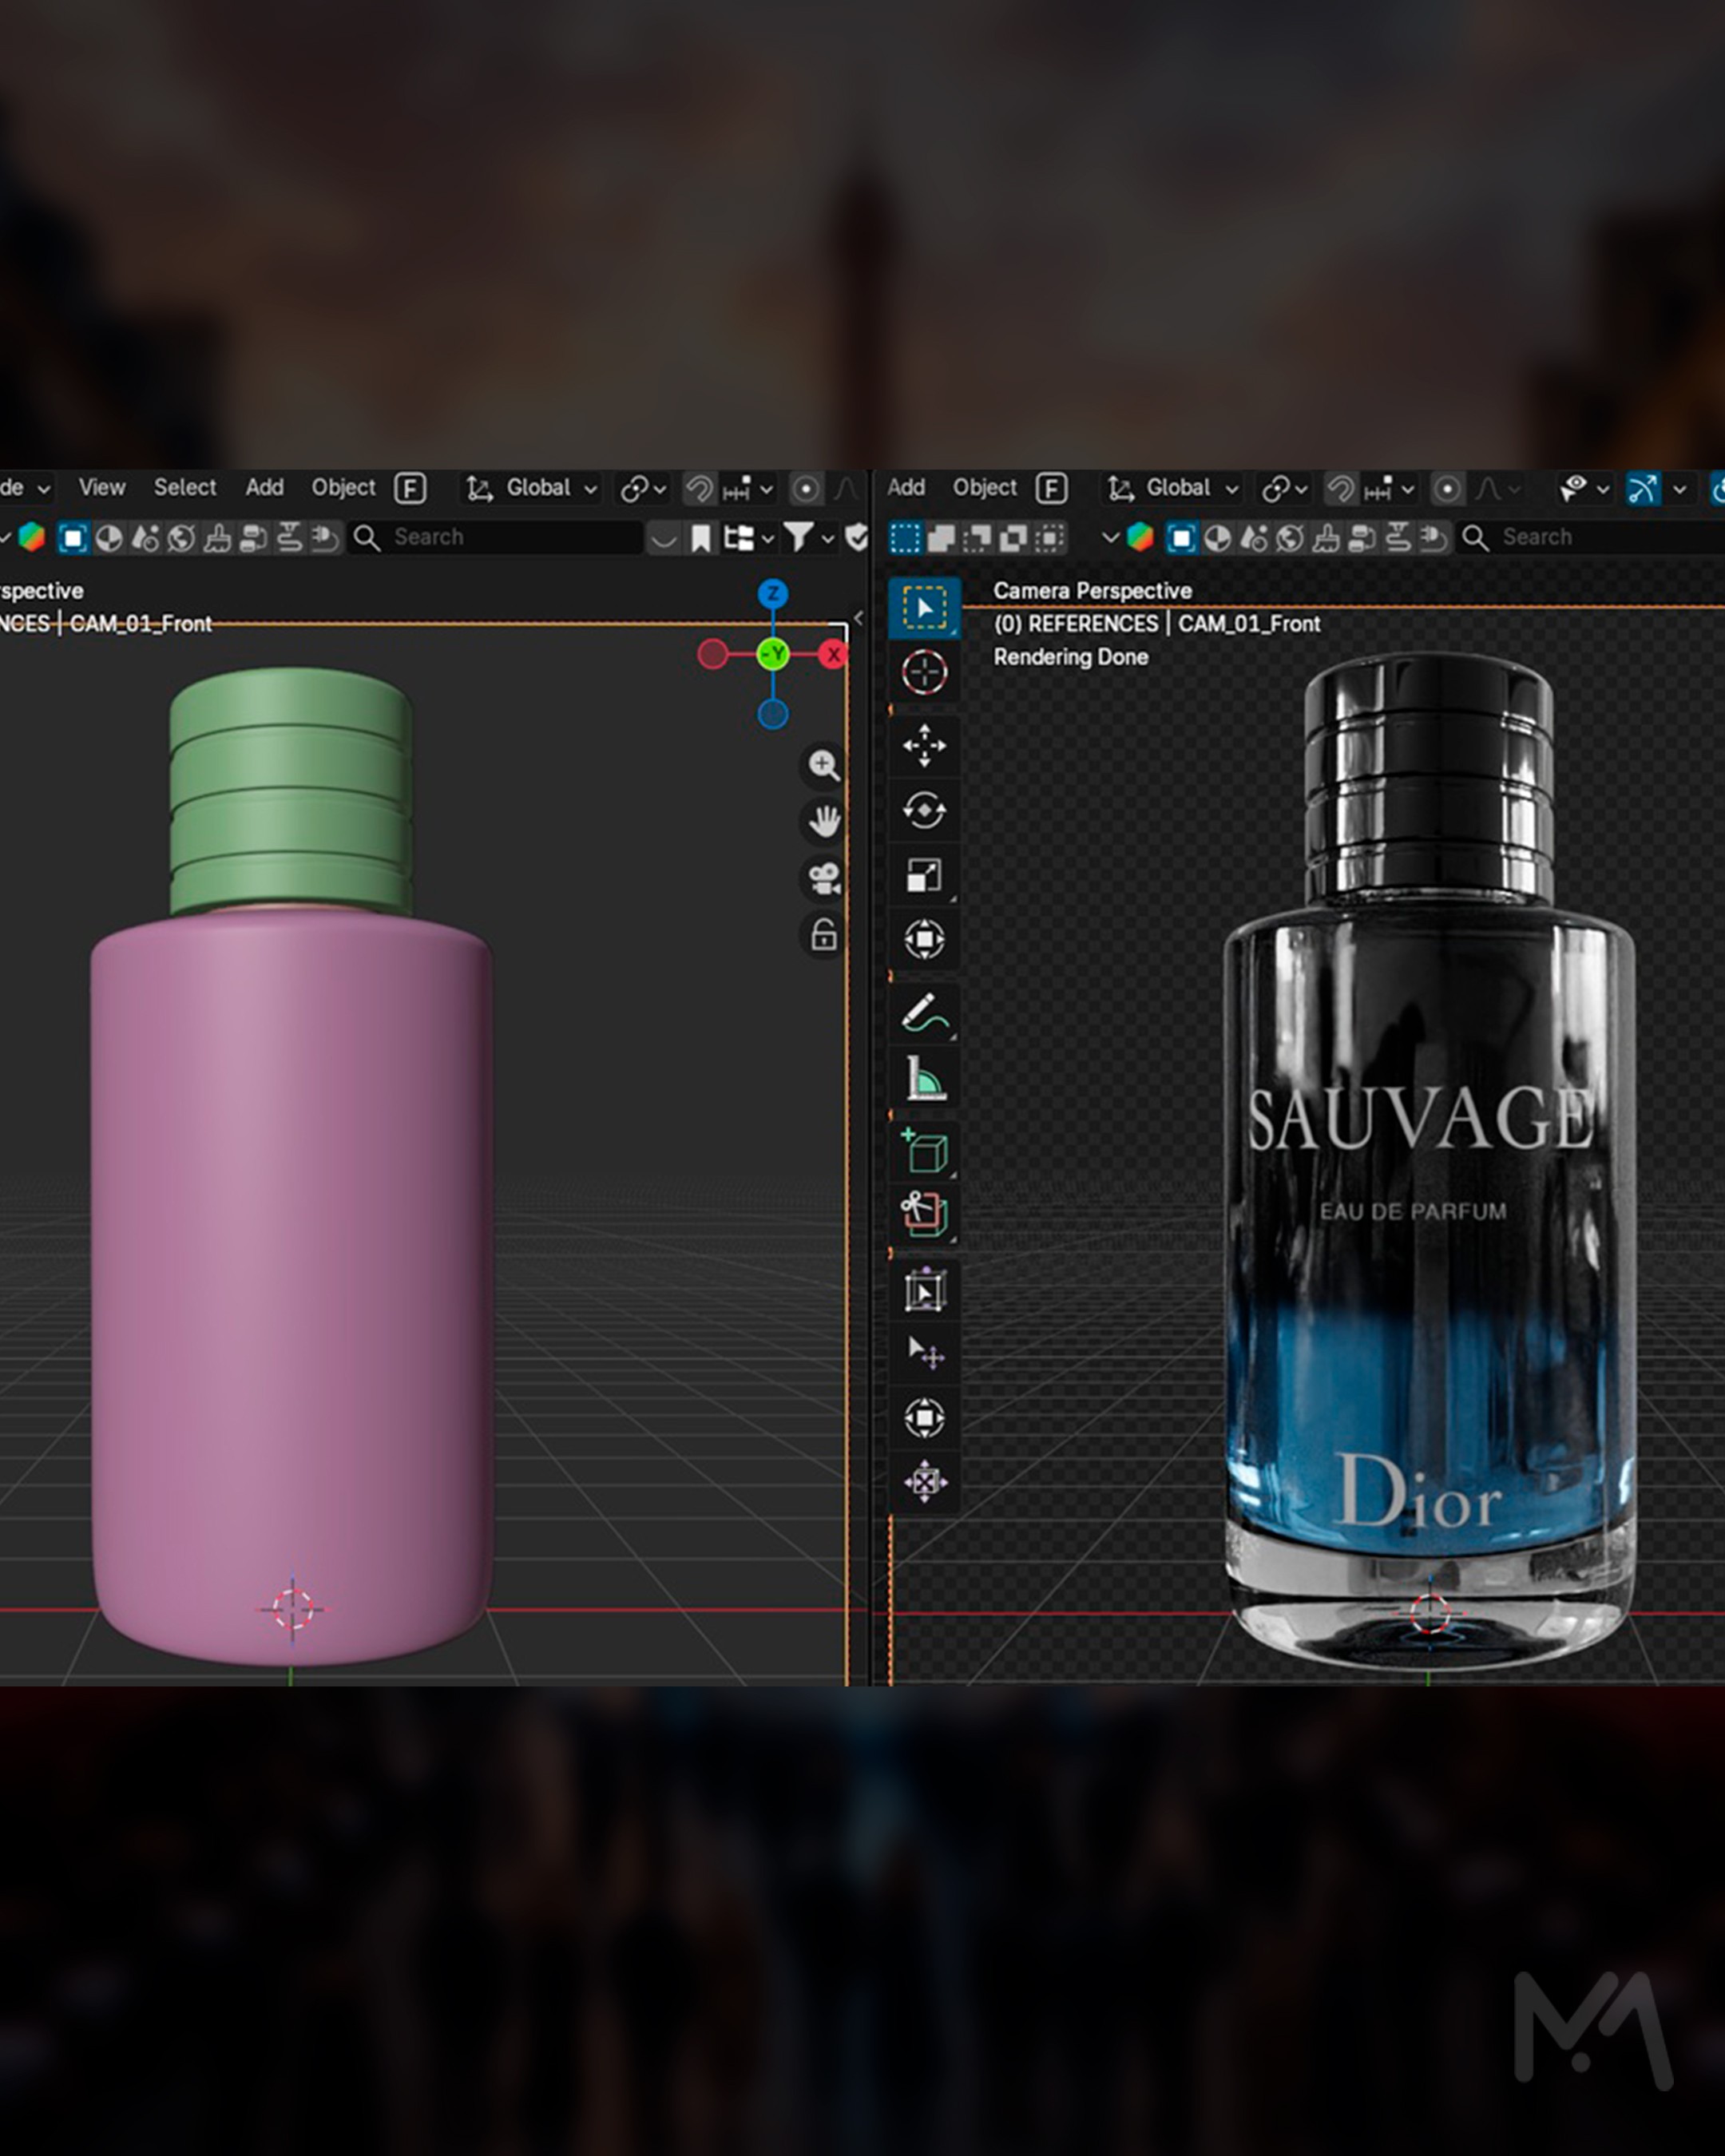Image resolution: width=1725 pixels, height=2156 pixels.
Task: Toggle camera view in the left viewport
Action: coord(824,879)
